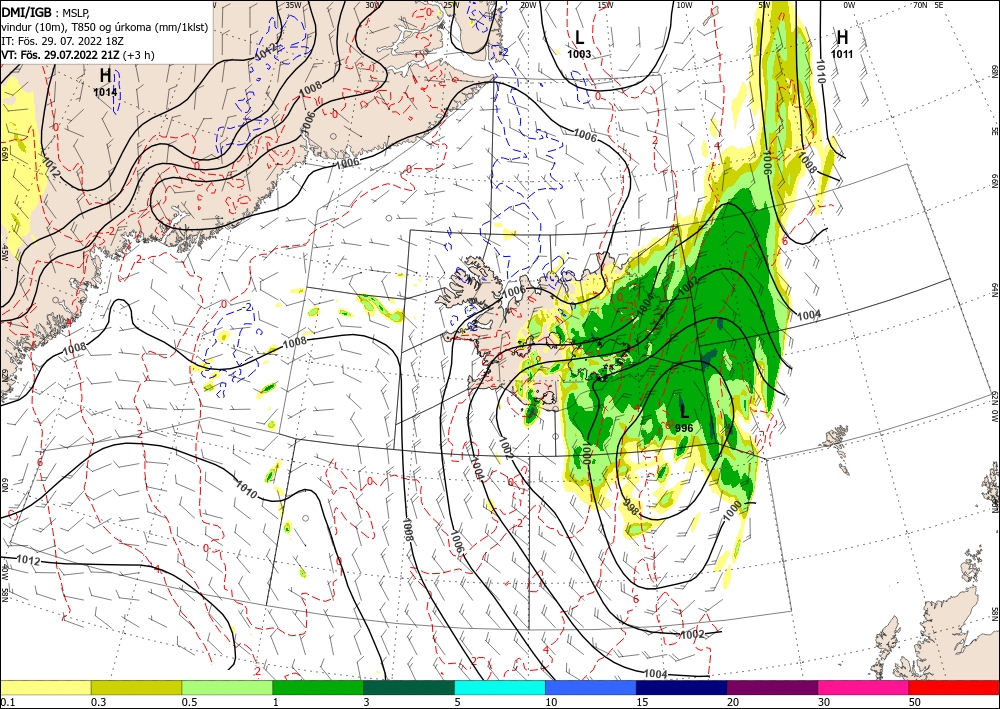1000x709 pixels.
Task: Click the 998 isobar label
Action: click(631, 506)
